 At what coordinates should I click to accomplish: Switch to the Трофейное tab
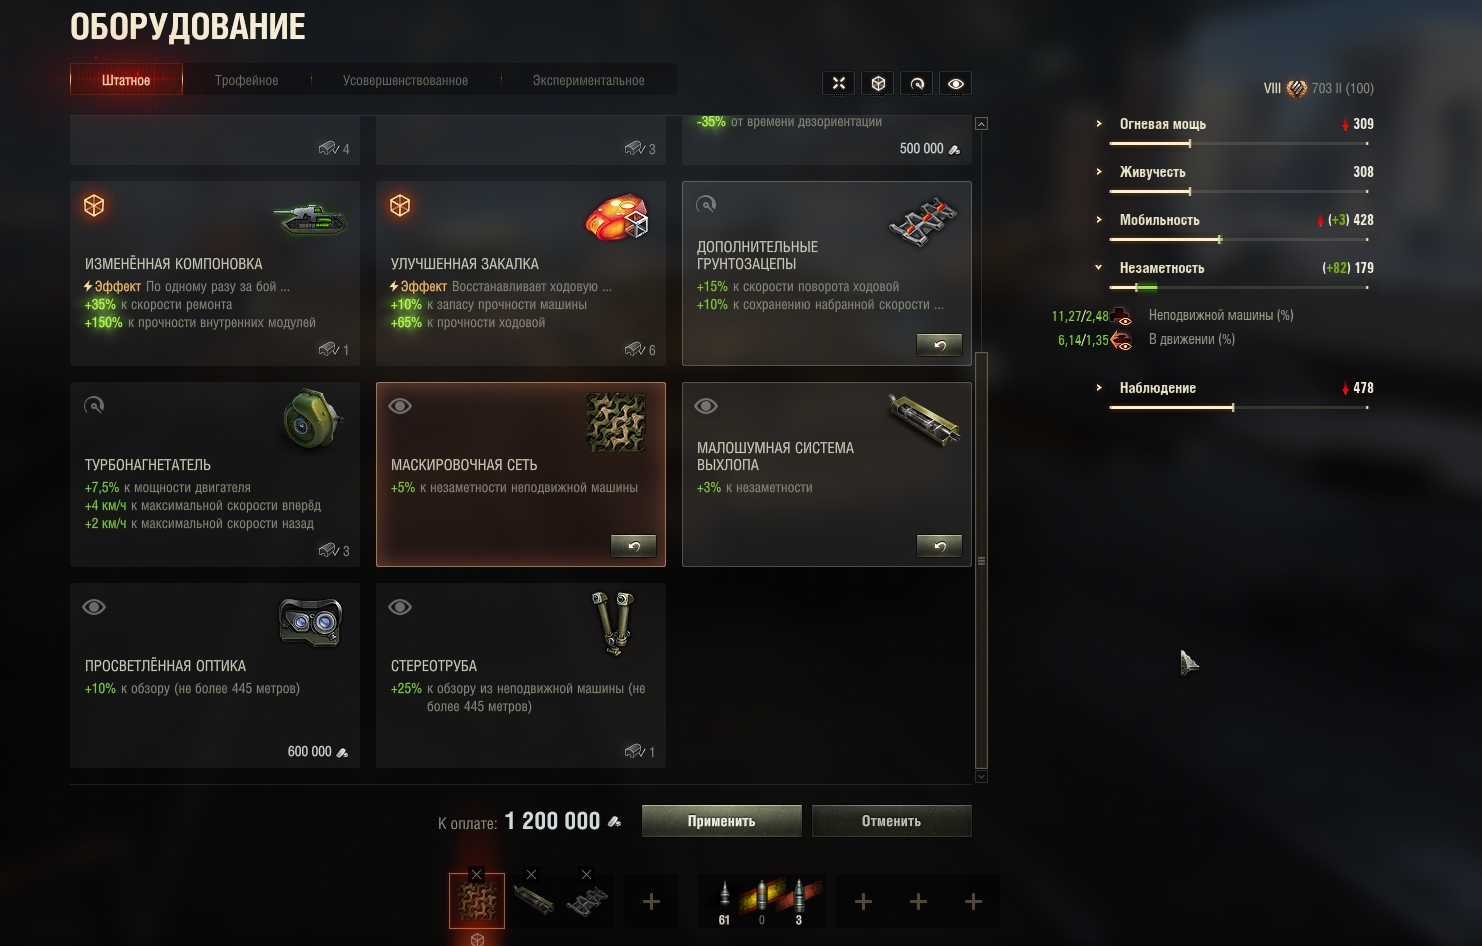click(246, 80)
